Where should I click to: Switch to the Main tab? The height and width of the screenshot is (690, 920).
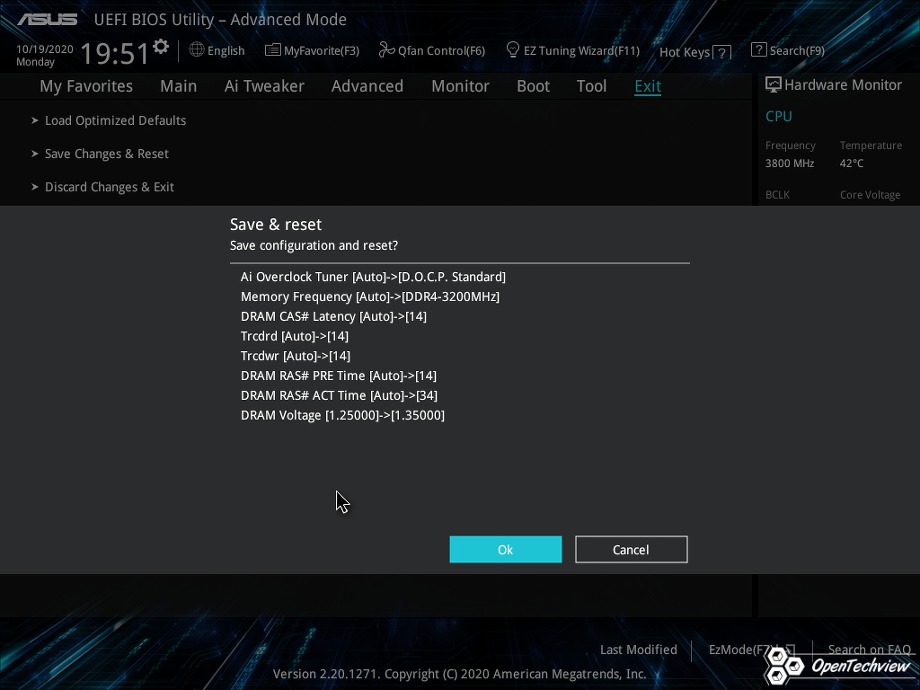point(178,86)
